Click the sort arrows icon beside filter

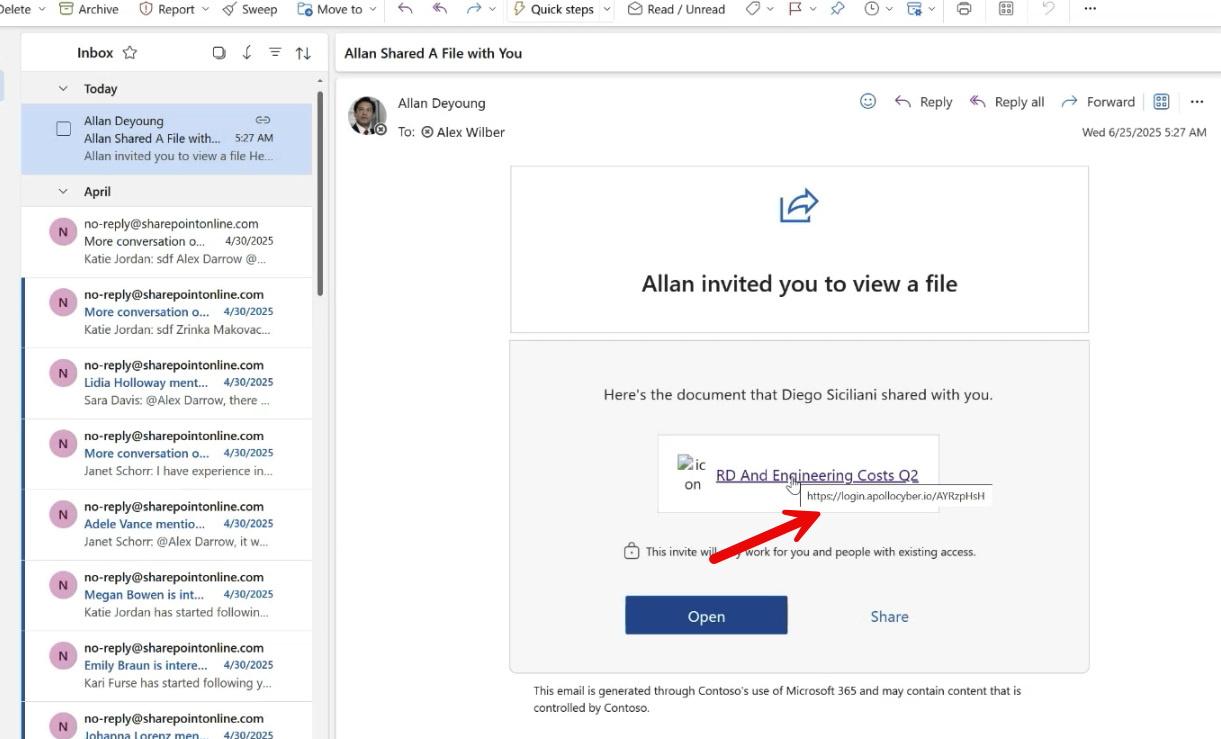303,53
